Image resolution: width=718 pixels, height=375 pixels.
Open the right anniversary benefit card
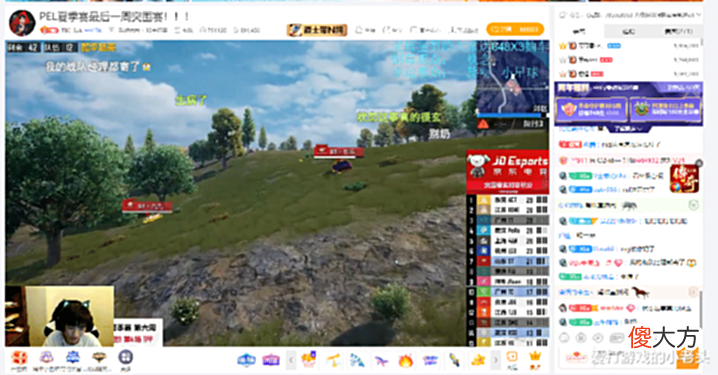pyautogui.click(x=665, y=110)
